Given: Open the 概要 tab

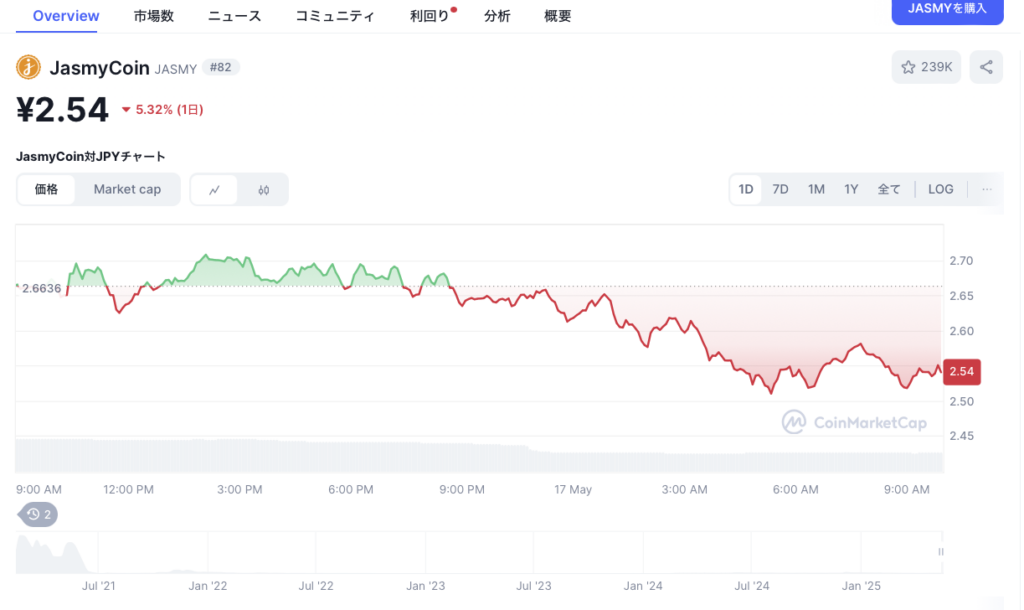Looking at the screenshot, I should (558, 16).
